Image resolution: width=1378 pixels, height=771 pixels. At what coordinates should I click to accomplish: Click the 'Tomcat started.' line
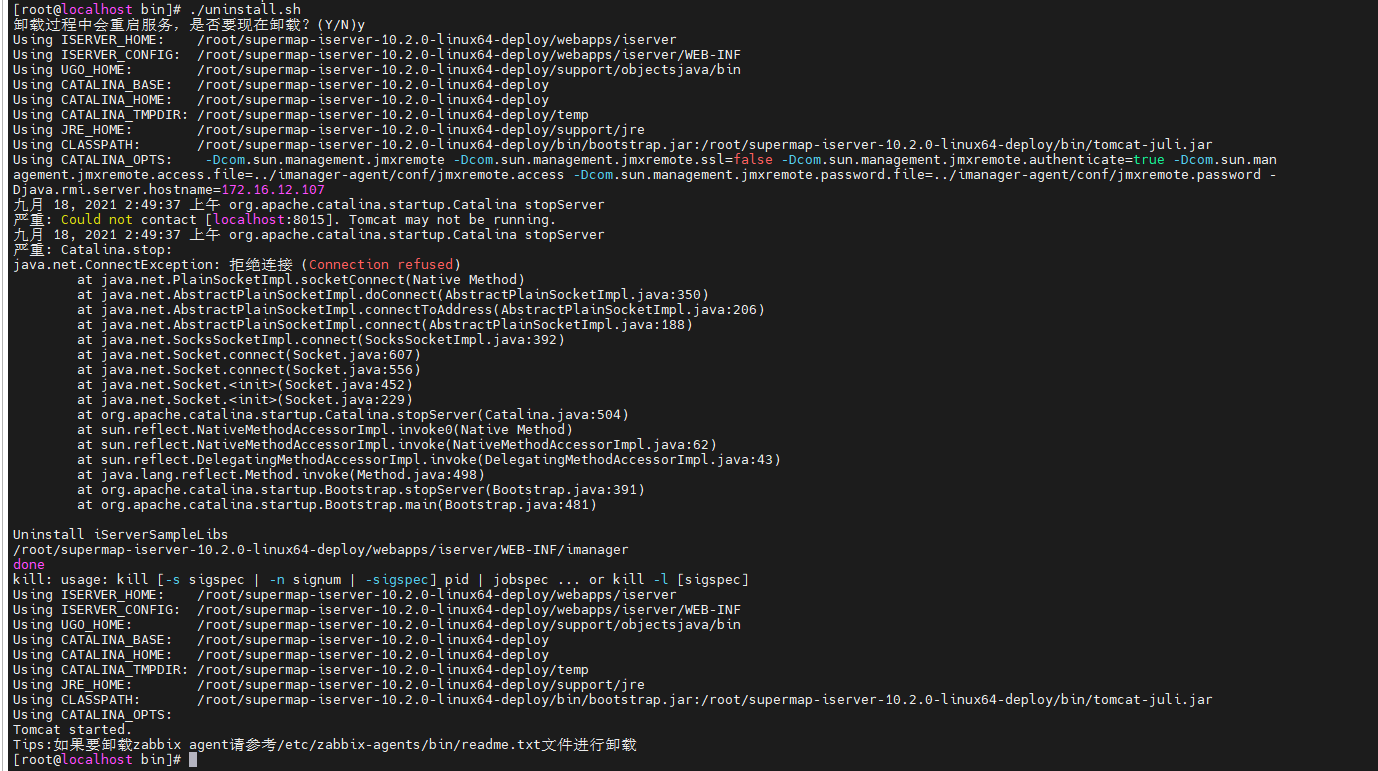(73, 729)
